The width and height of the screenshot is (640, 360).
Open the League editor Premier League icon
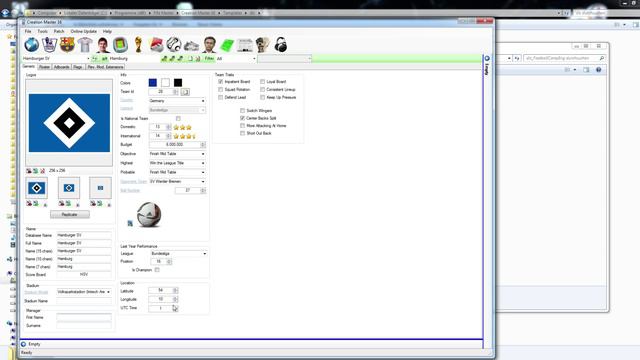49,45
